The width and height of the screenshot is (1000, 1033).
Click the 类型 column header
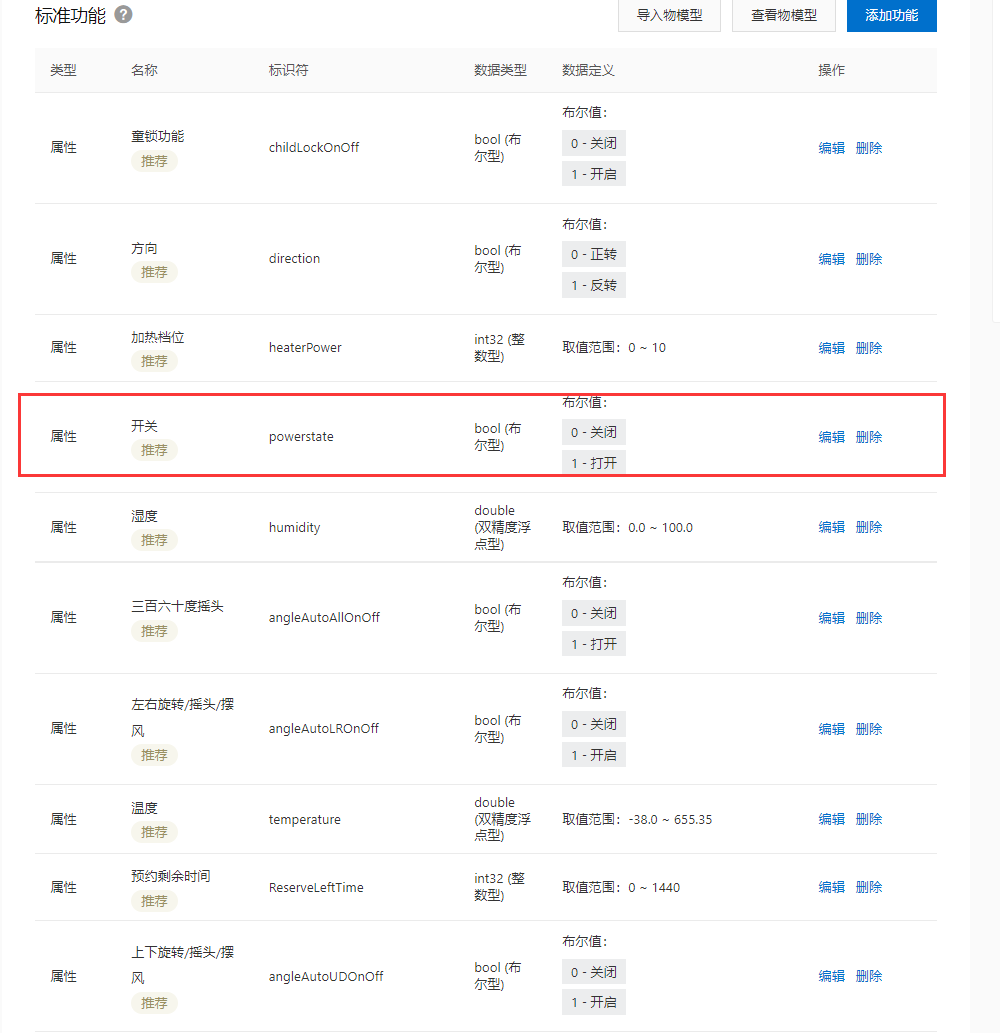click(x=63, y=70)
